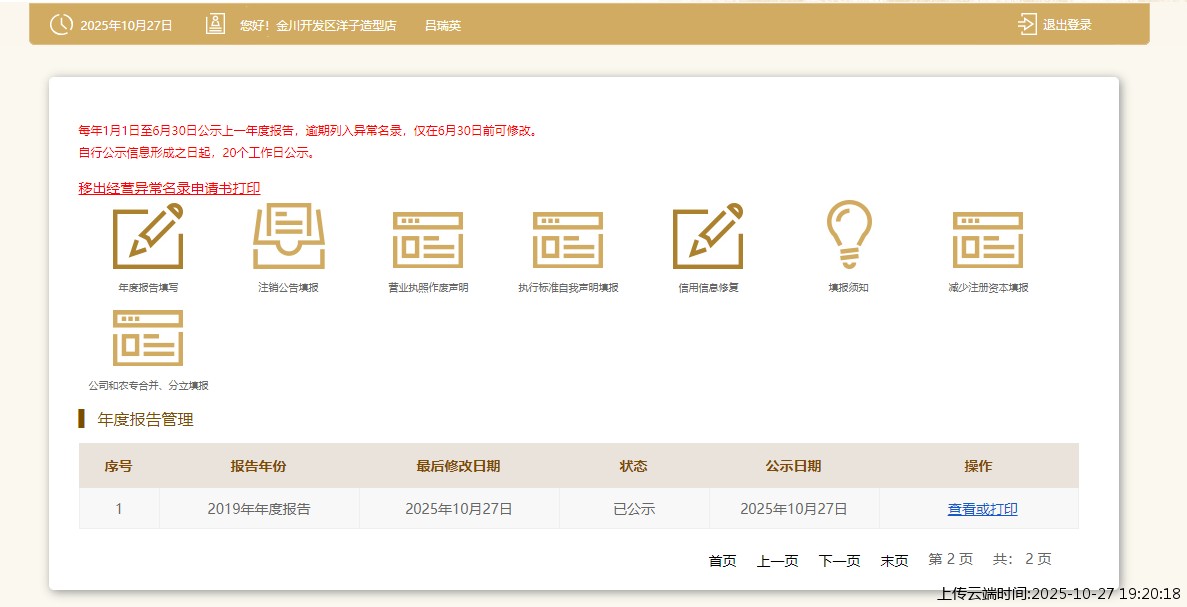This screenshot has height=607, width=1187.
Task: Click the username 吕瑞英 in header
Action: pyautogui.click(x=443, y=26)
